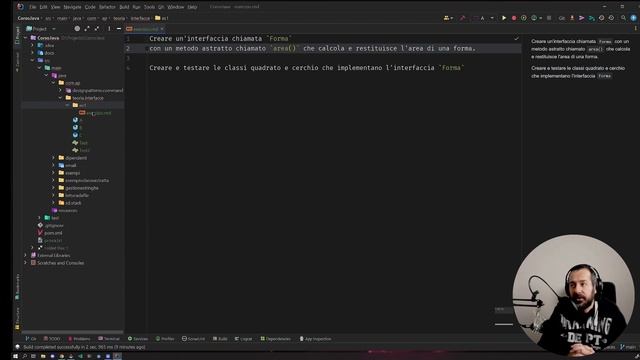Click the taskbar search magnifier

tap(24, 356)
